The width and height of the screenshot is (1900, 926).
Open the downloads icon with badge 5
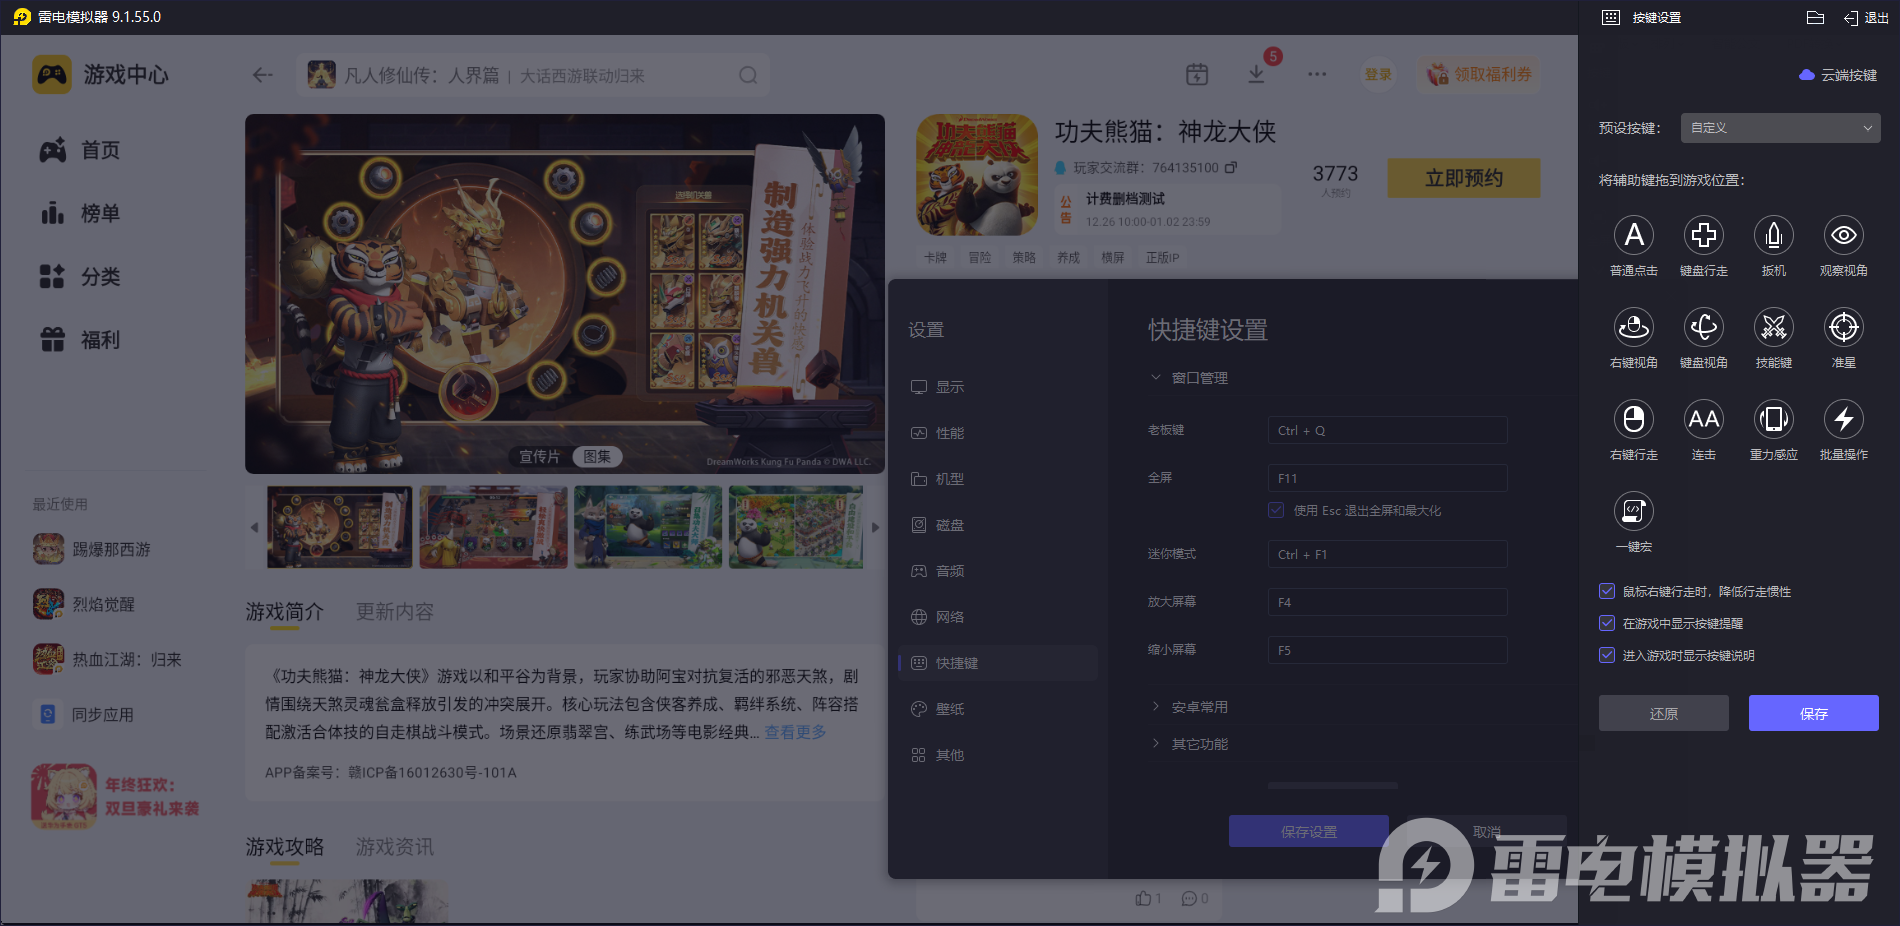pyautogui.click(x=1257, y=74)
